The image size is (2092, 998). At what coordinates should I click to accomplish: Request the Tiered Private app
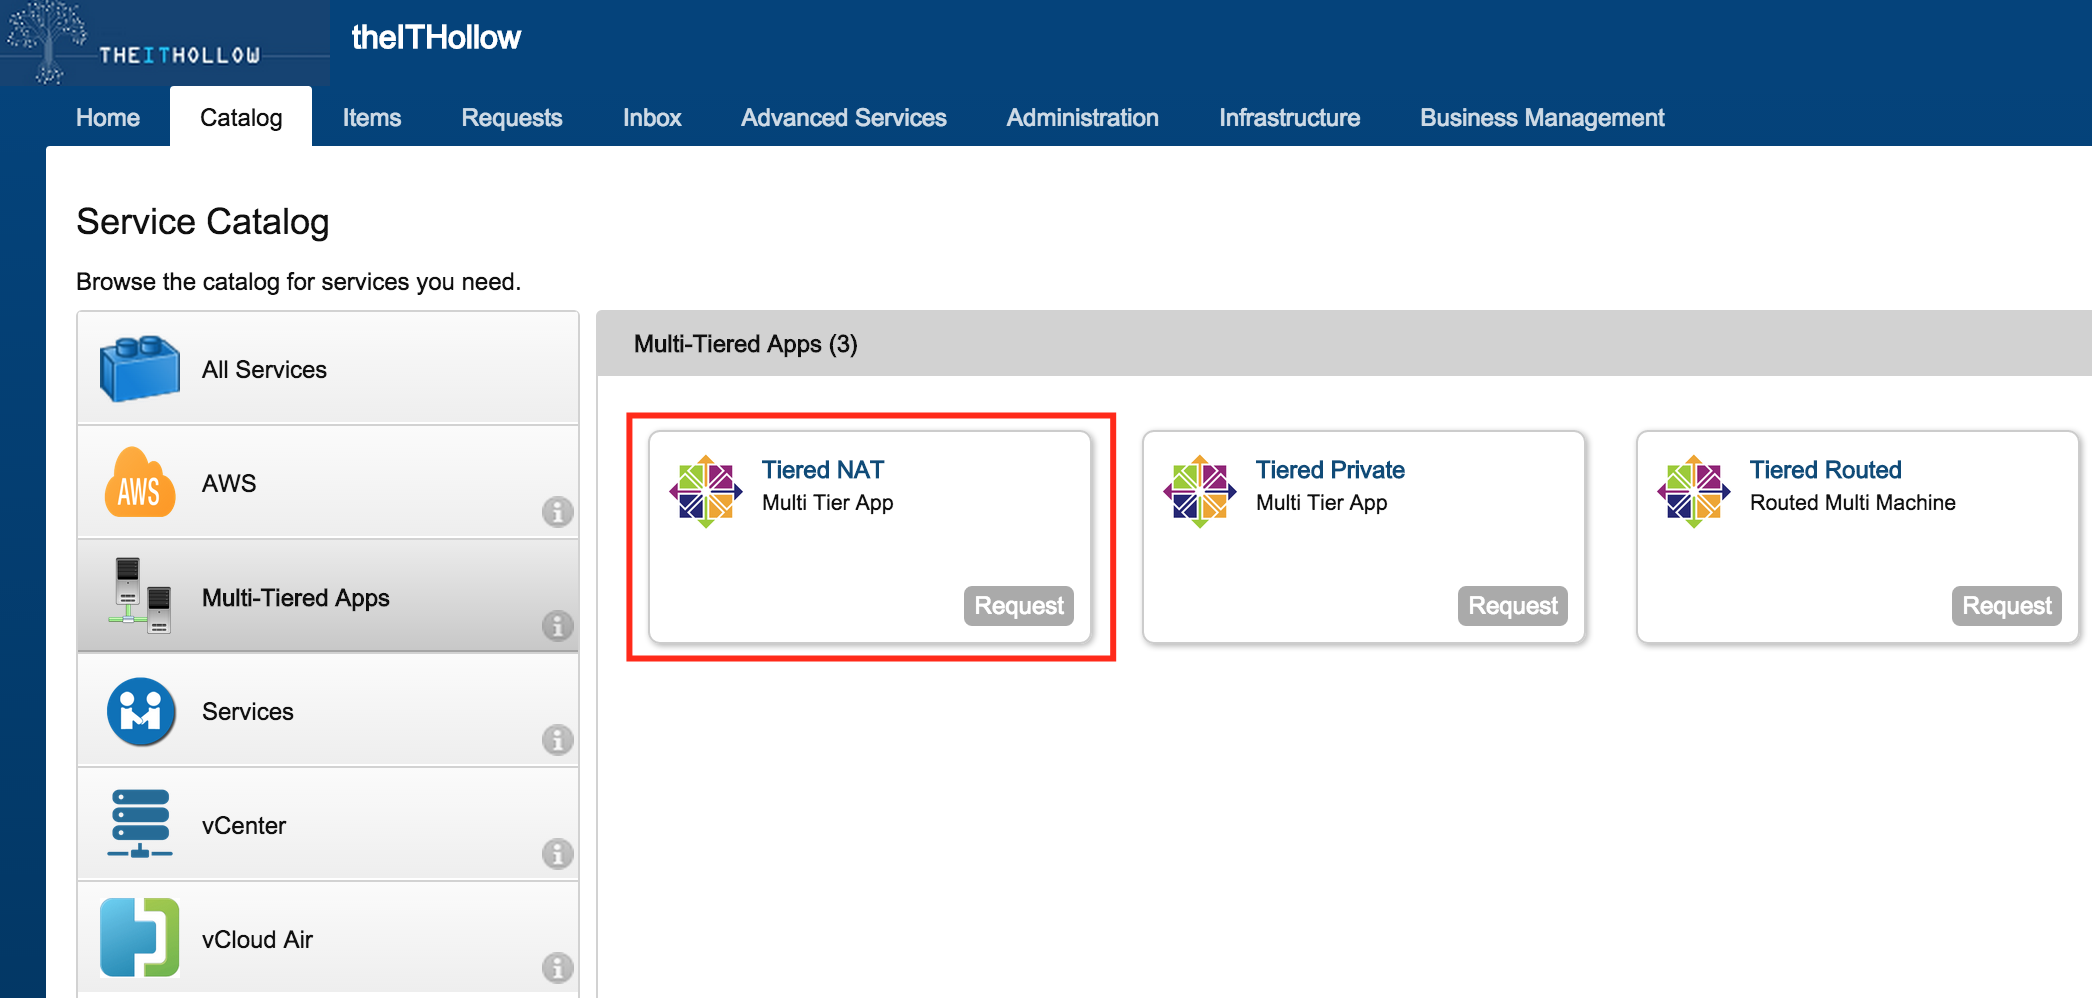pyautogui.click(x=1512, y=606)
